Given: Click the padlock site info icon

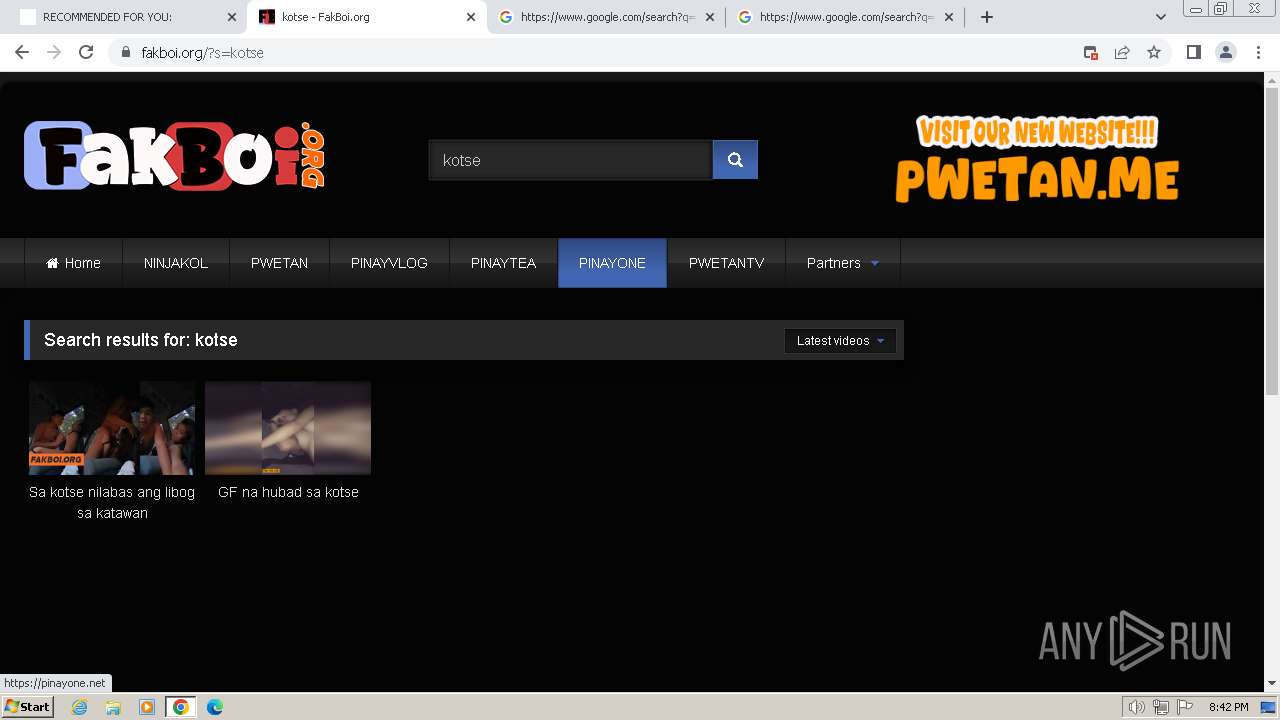Looking at the screenshot, I should (x=126, y=52).
